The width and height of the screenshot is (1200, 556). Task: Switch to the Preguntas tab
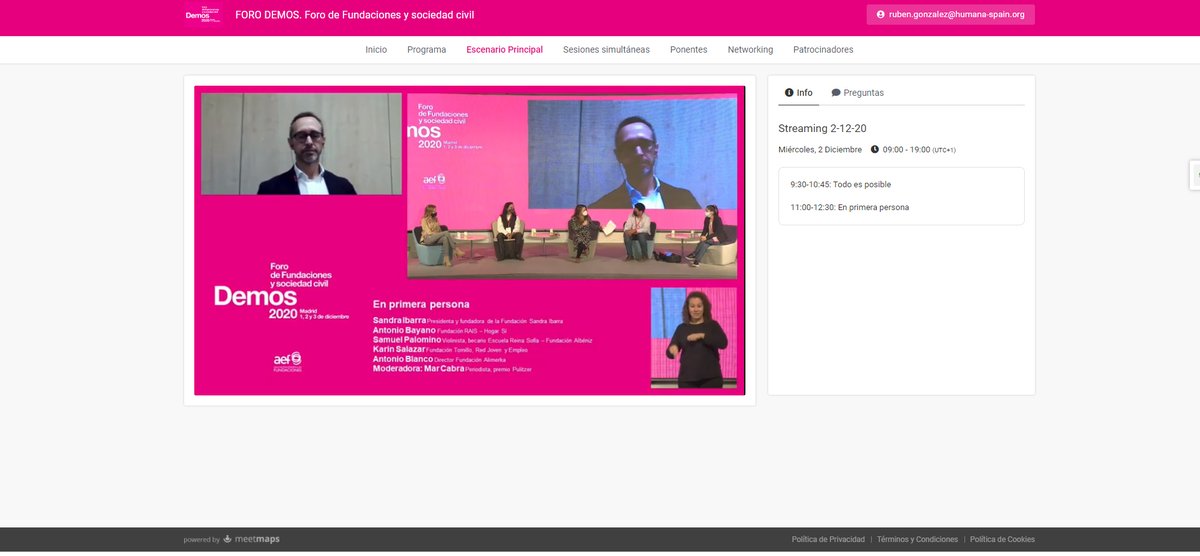858,93
